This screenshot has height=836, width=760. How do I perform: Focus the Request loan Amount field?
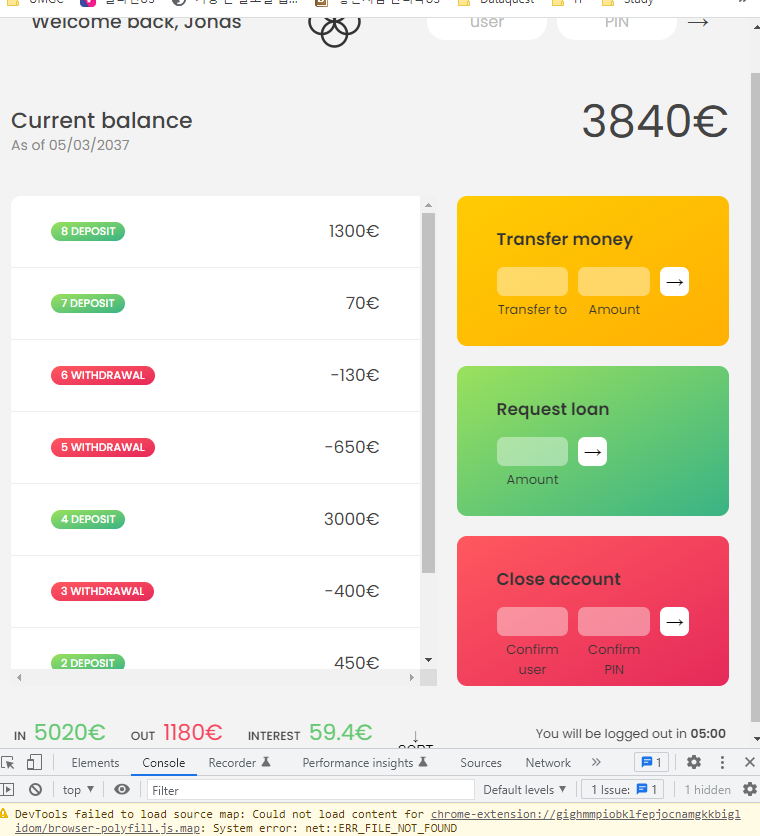[x=532, y=452]
